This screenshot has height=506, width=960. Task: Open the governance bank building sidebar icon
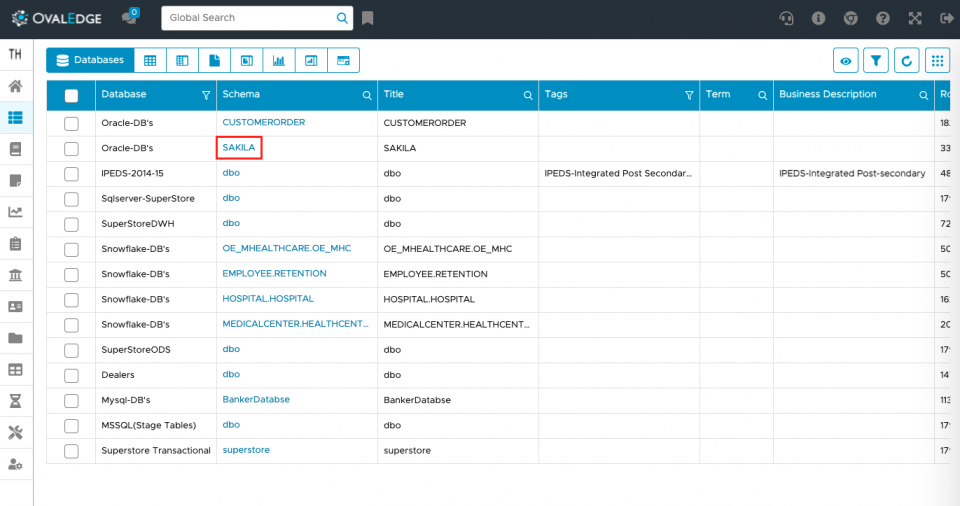15,275
